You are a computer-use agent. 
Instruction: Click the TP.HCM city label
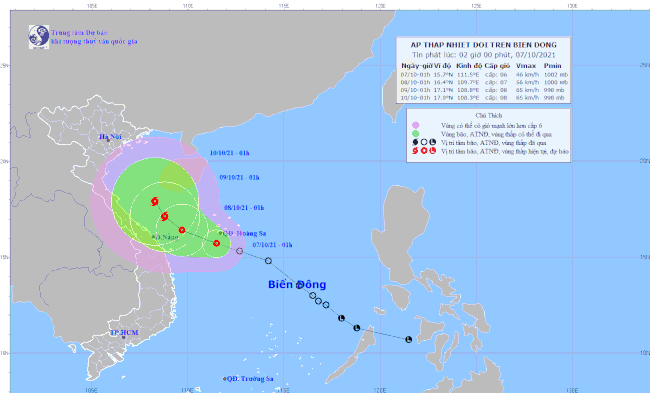coord(124,332)
